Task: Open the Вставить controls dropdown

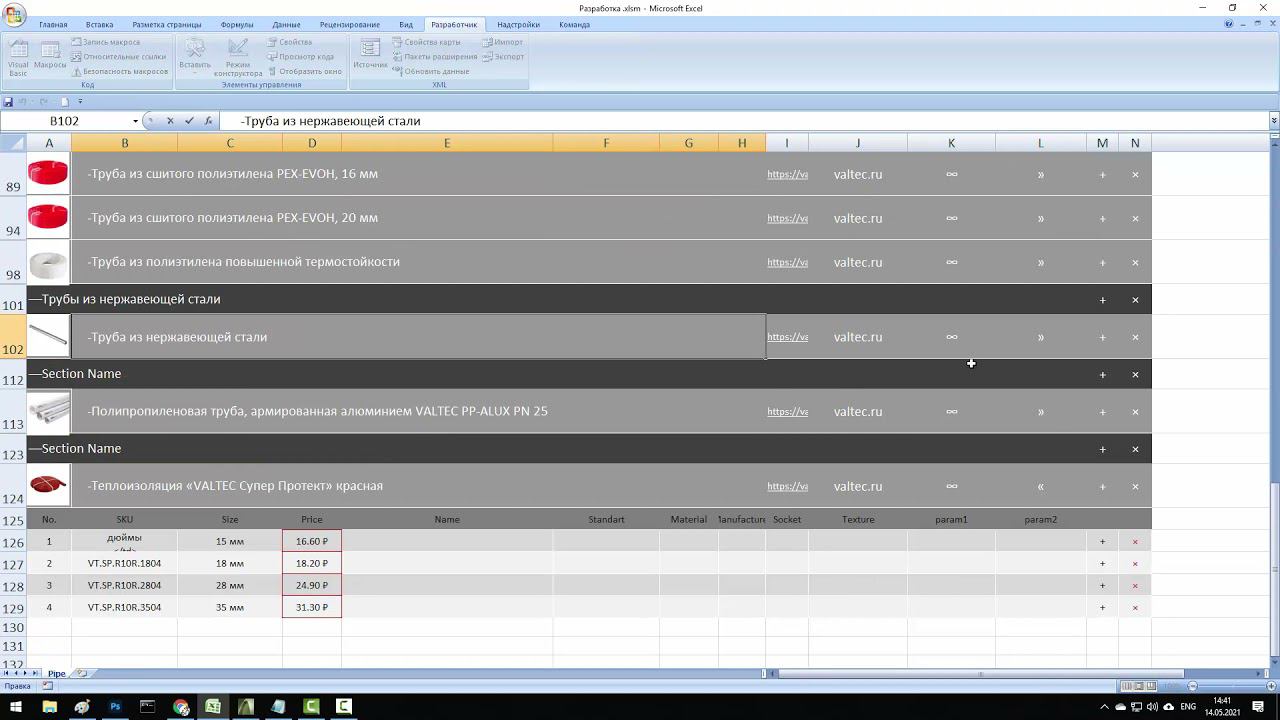Action: tap(195, 58)
